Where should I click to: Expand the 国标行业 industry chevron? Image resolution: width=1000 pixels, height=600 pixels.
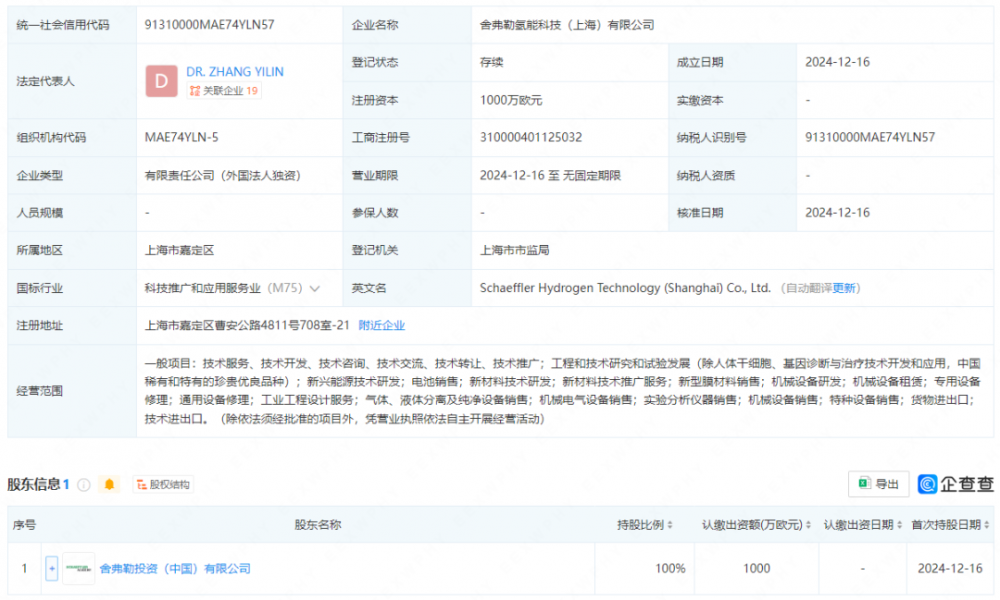coord(315,288)
